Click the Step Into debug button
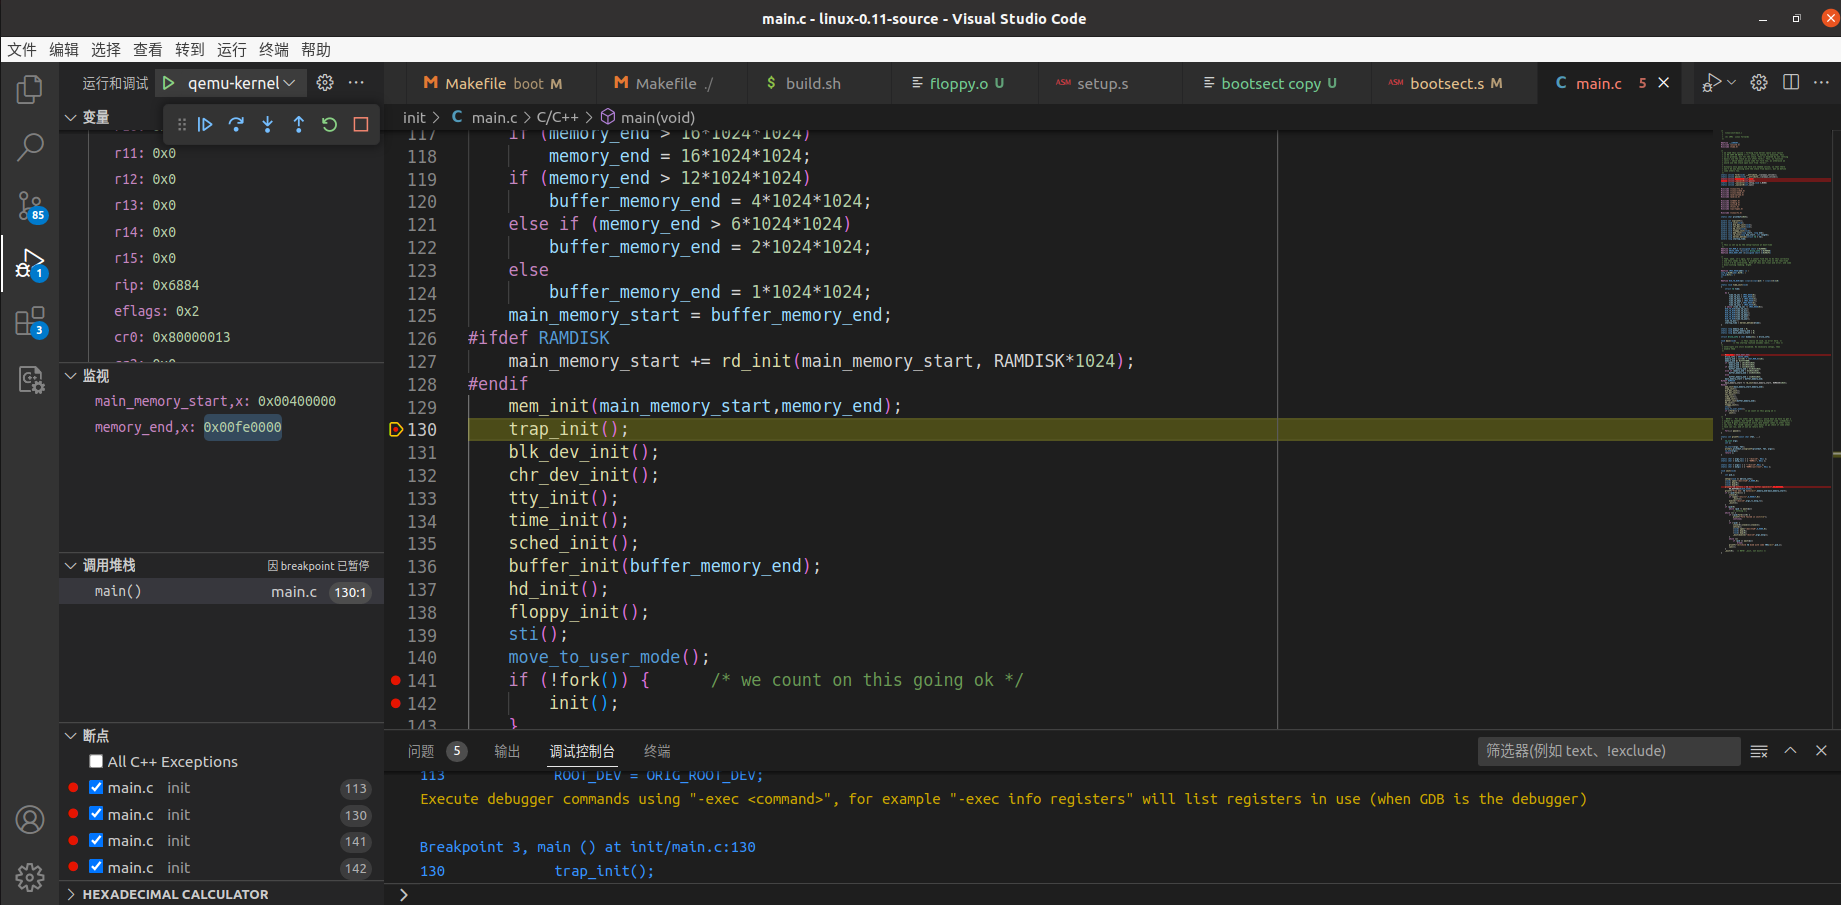1841x905 pixels. click(267, 124)
